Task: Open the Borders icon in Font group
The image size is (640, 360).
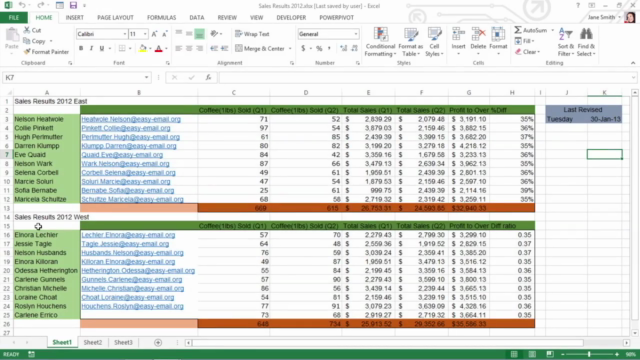Action: click(122, 49)
